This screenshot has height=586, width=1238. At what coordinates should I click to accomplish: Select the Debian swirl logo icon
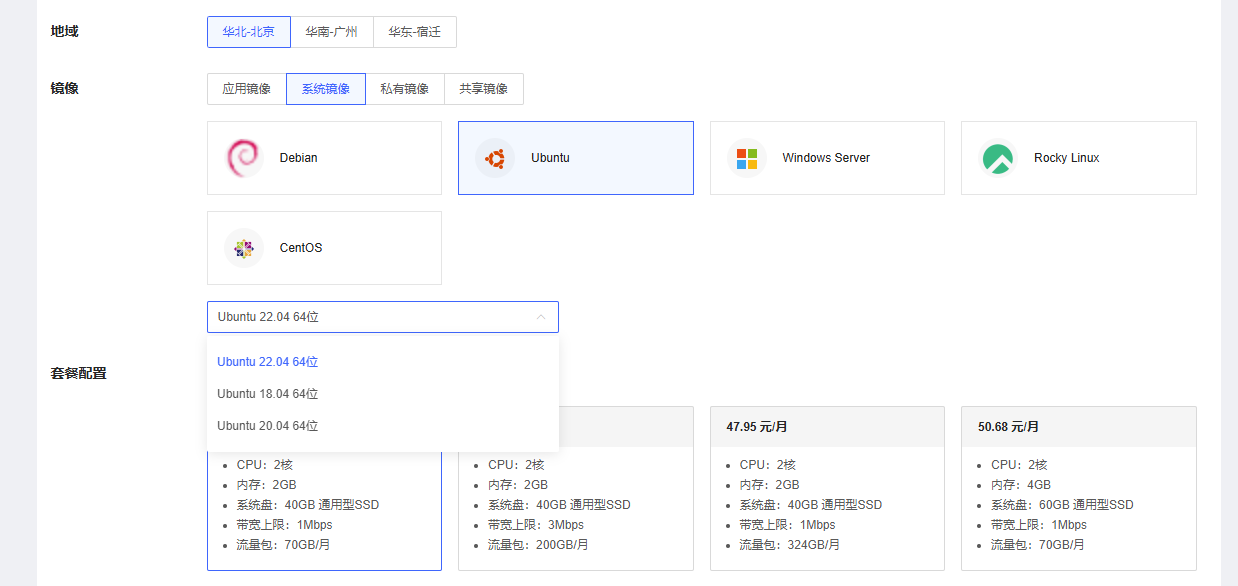click(243, 158)
